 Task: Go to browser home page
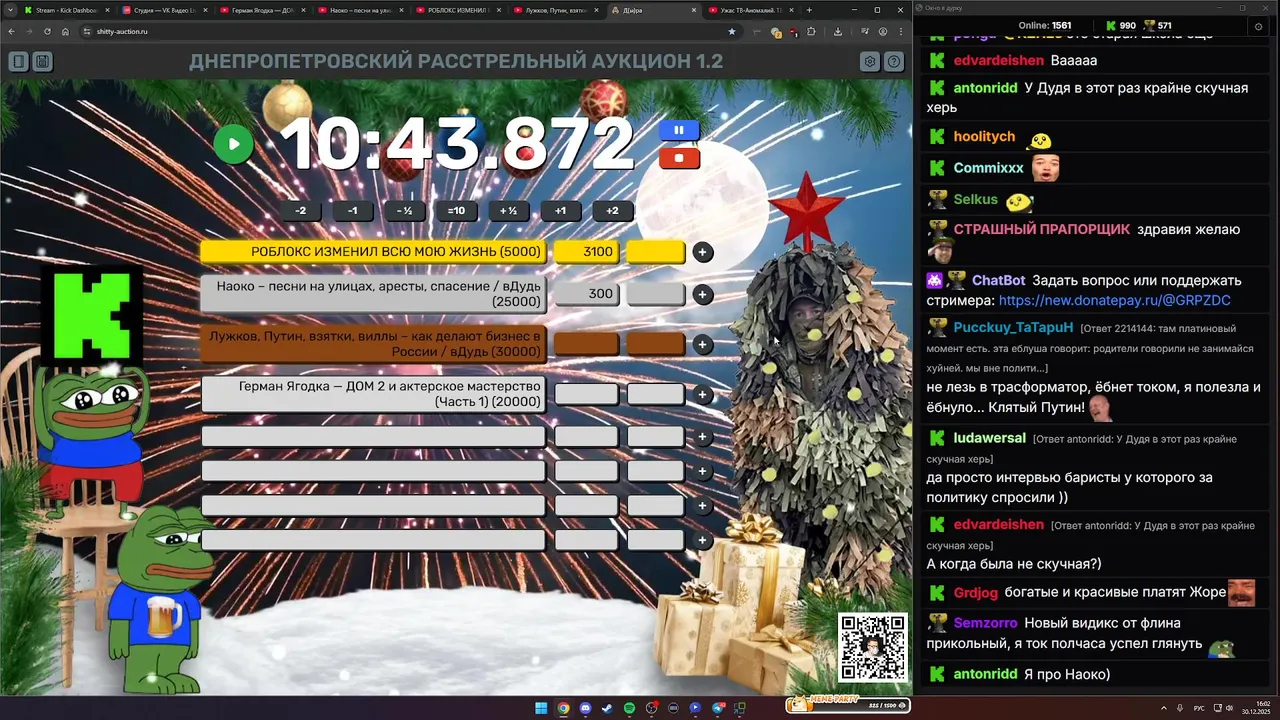pos(66,31)
